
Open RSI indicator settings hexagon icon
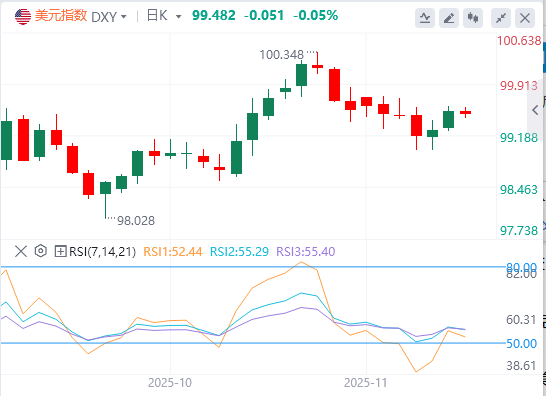pos(41,251)
